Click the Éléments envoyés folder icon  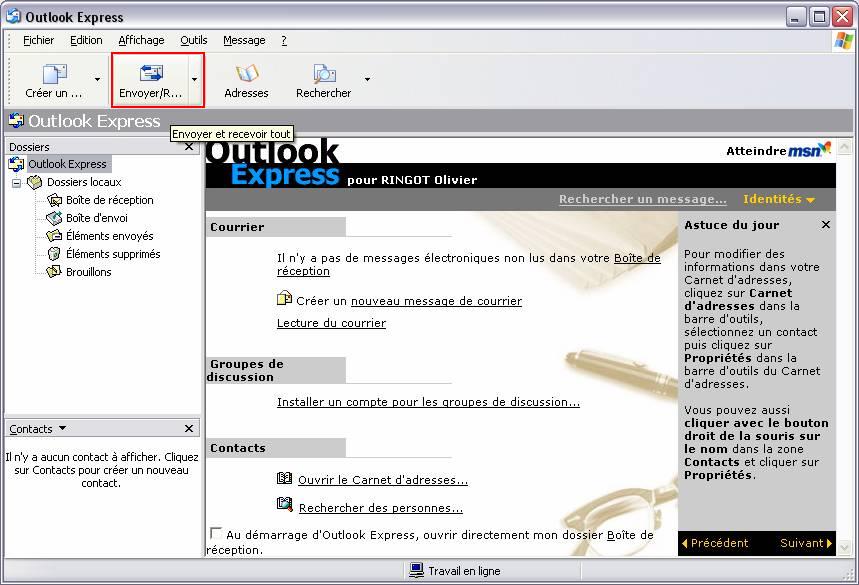click(54, 236)
